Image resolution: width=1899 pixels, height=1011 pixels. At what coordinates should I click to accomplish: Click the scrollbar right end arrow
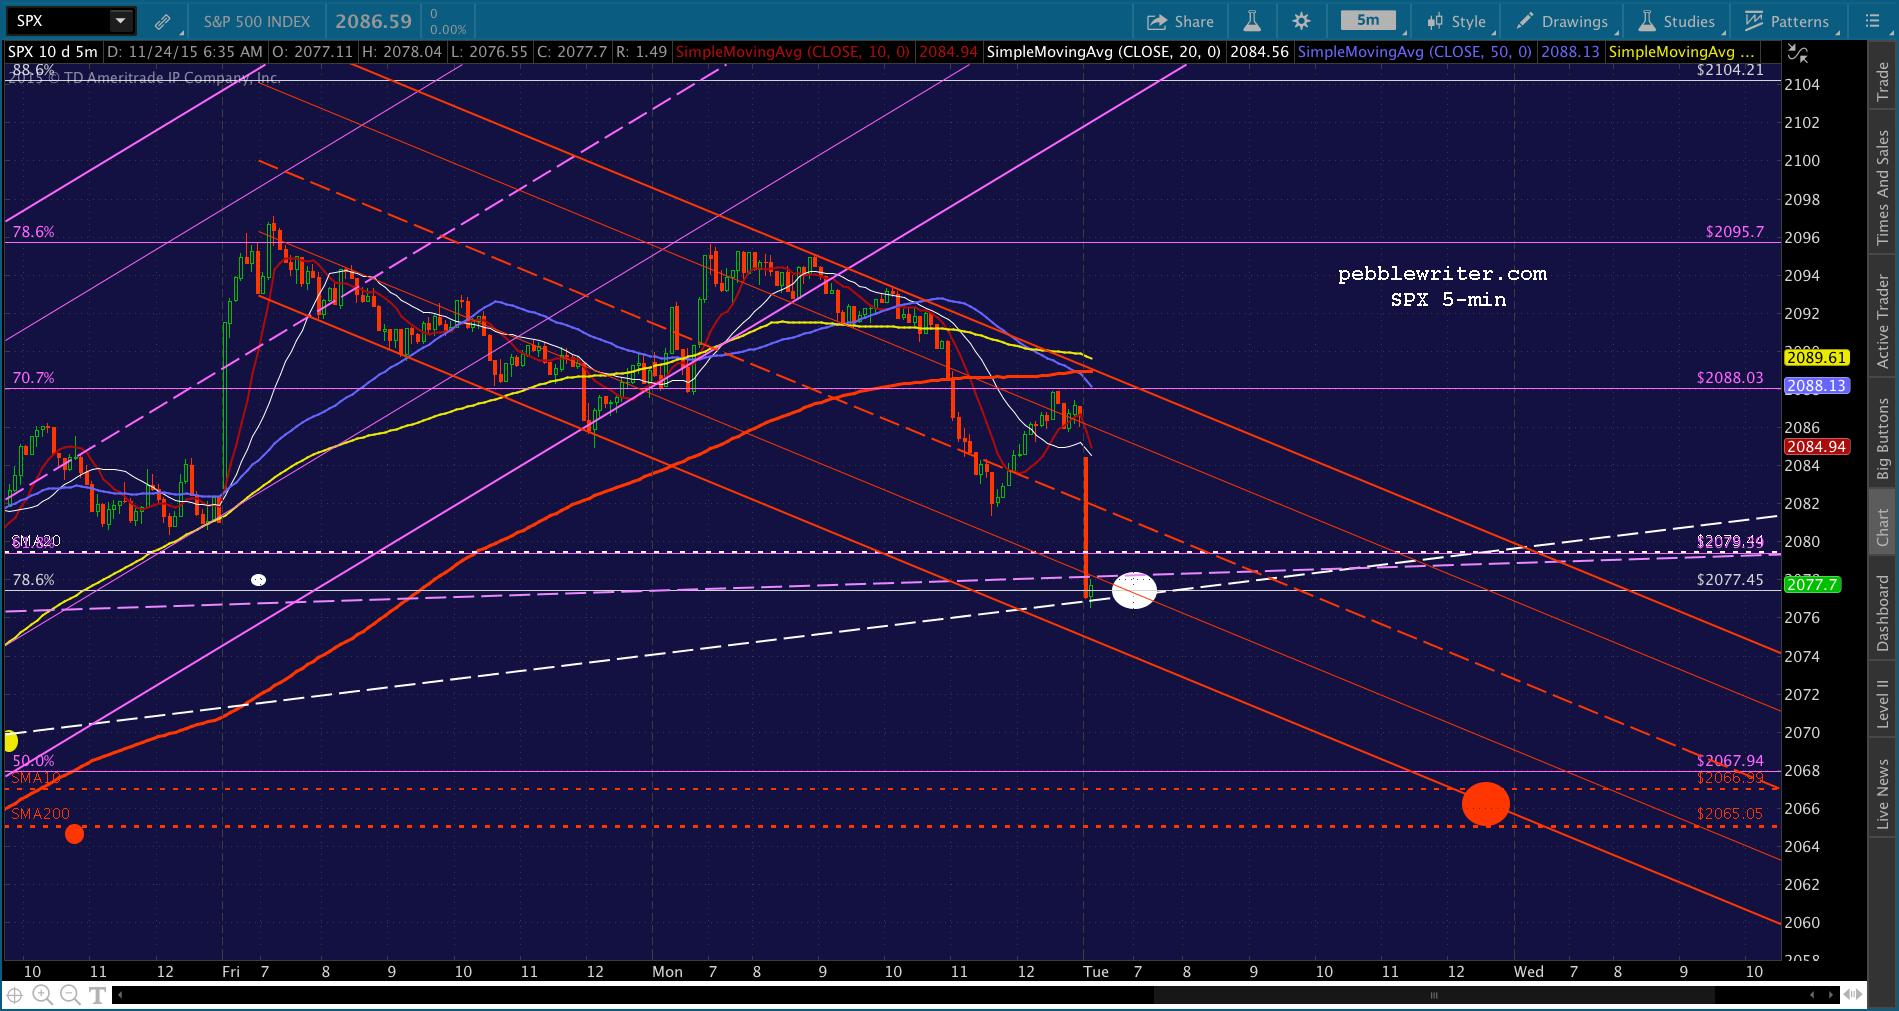[x=1831, y=995]
